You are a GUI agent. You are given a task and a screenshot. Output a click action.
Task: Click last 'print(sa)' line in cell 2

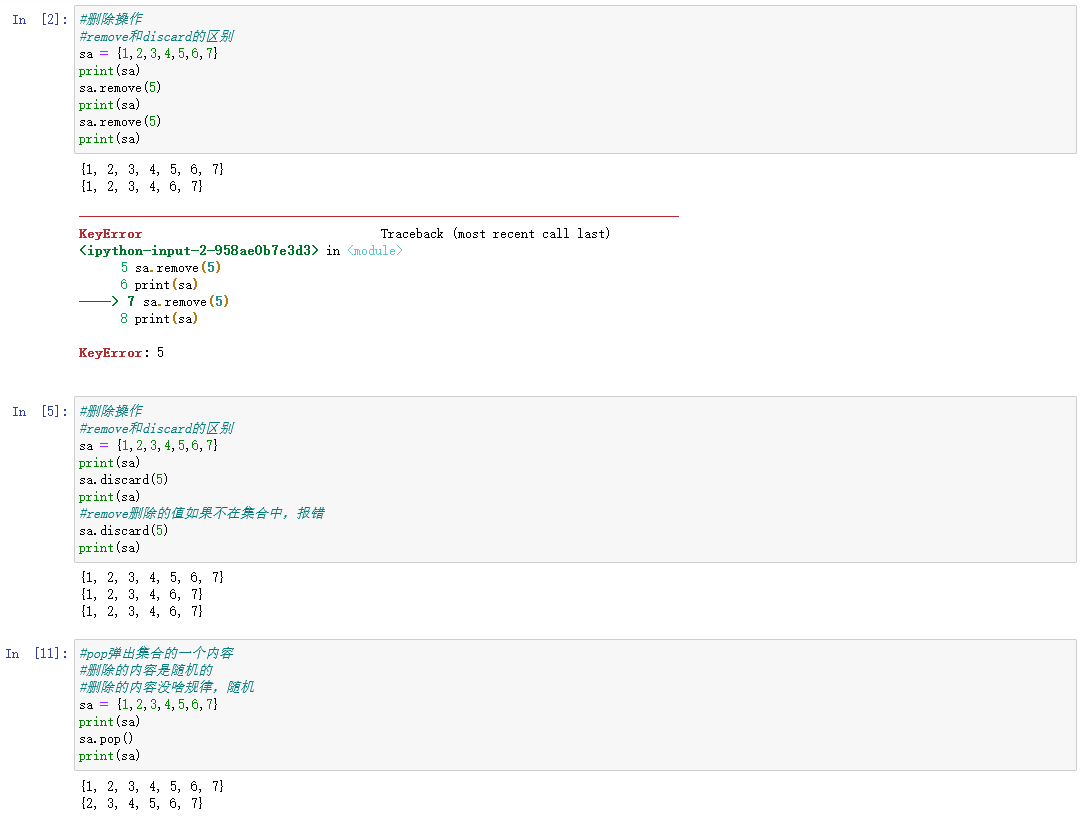point(110,138)
